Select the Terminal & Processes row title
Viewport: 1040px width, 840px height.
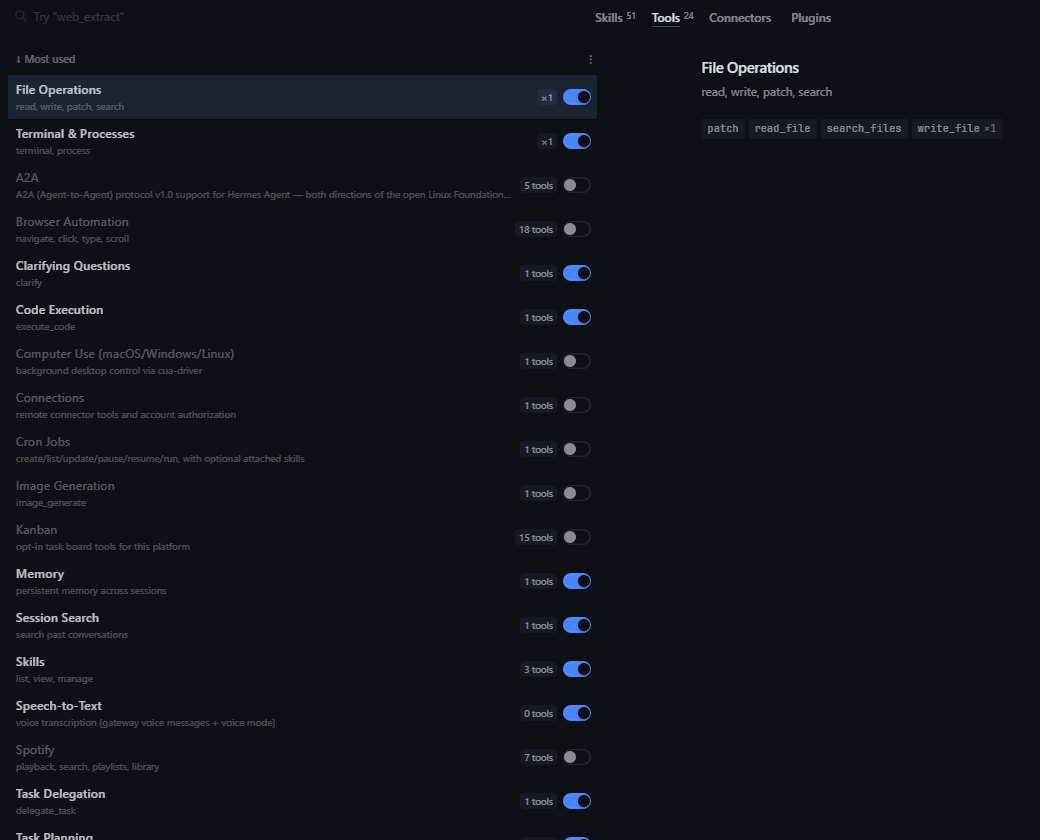coord(75,134)
